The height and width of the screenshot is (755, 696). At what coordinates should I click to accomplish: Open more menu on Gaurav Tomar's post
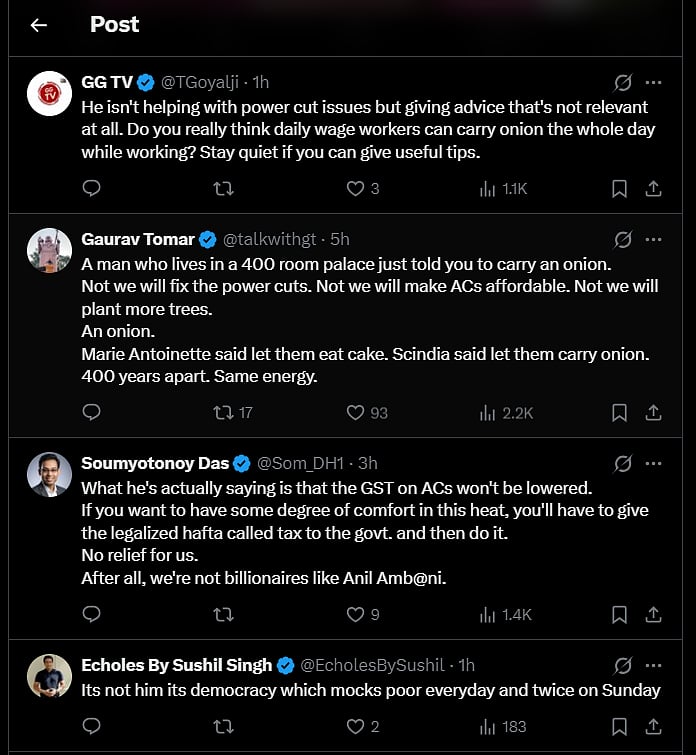[653, 239]
